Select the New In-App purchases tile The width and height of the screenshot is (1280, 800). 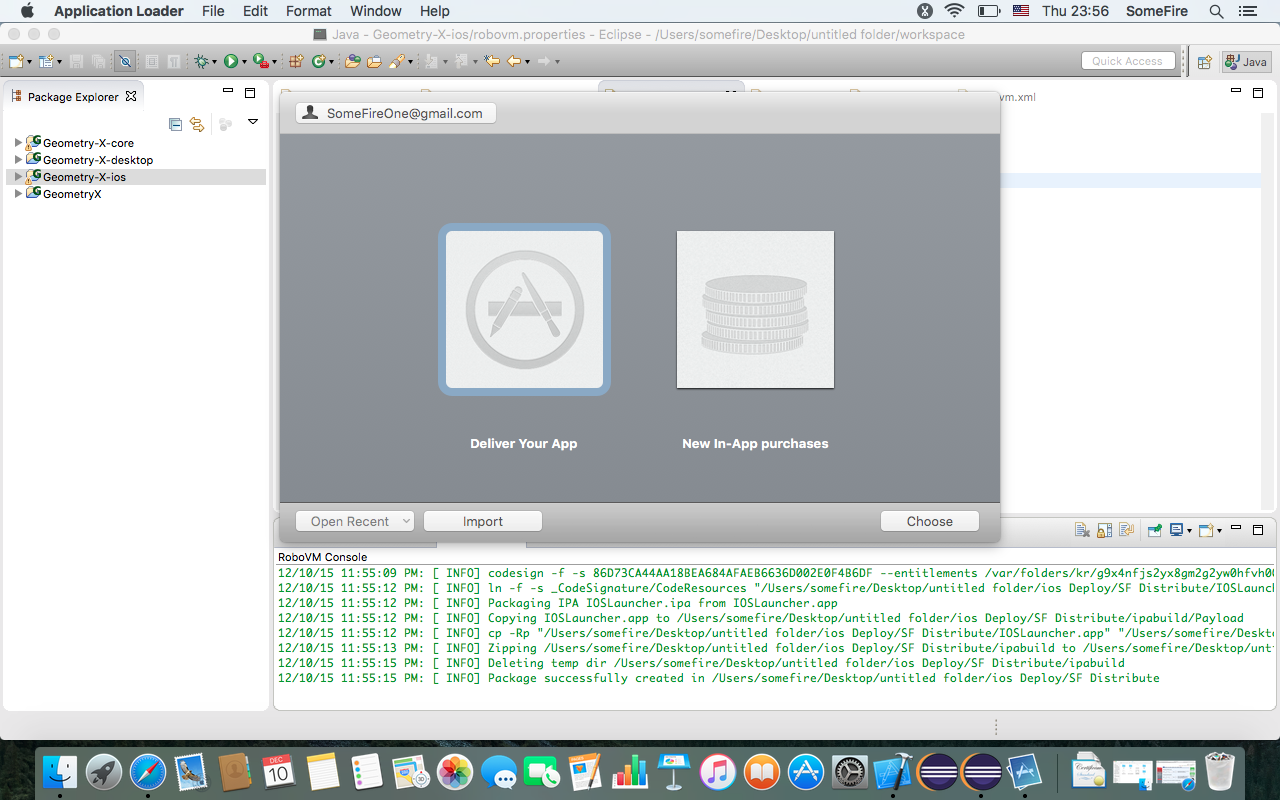[x=755, y=310]
